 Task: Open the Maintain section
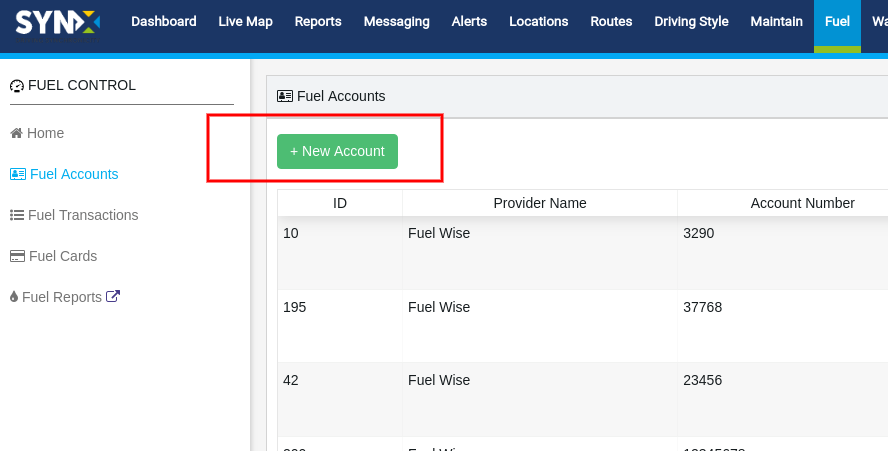click(x=776, y=22)
